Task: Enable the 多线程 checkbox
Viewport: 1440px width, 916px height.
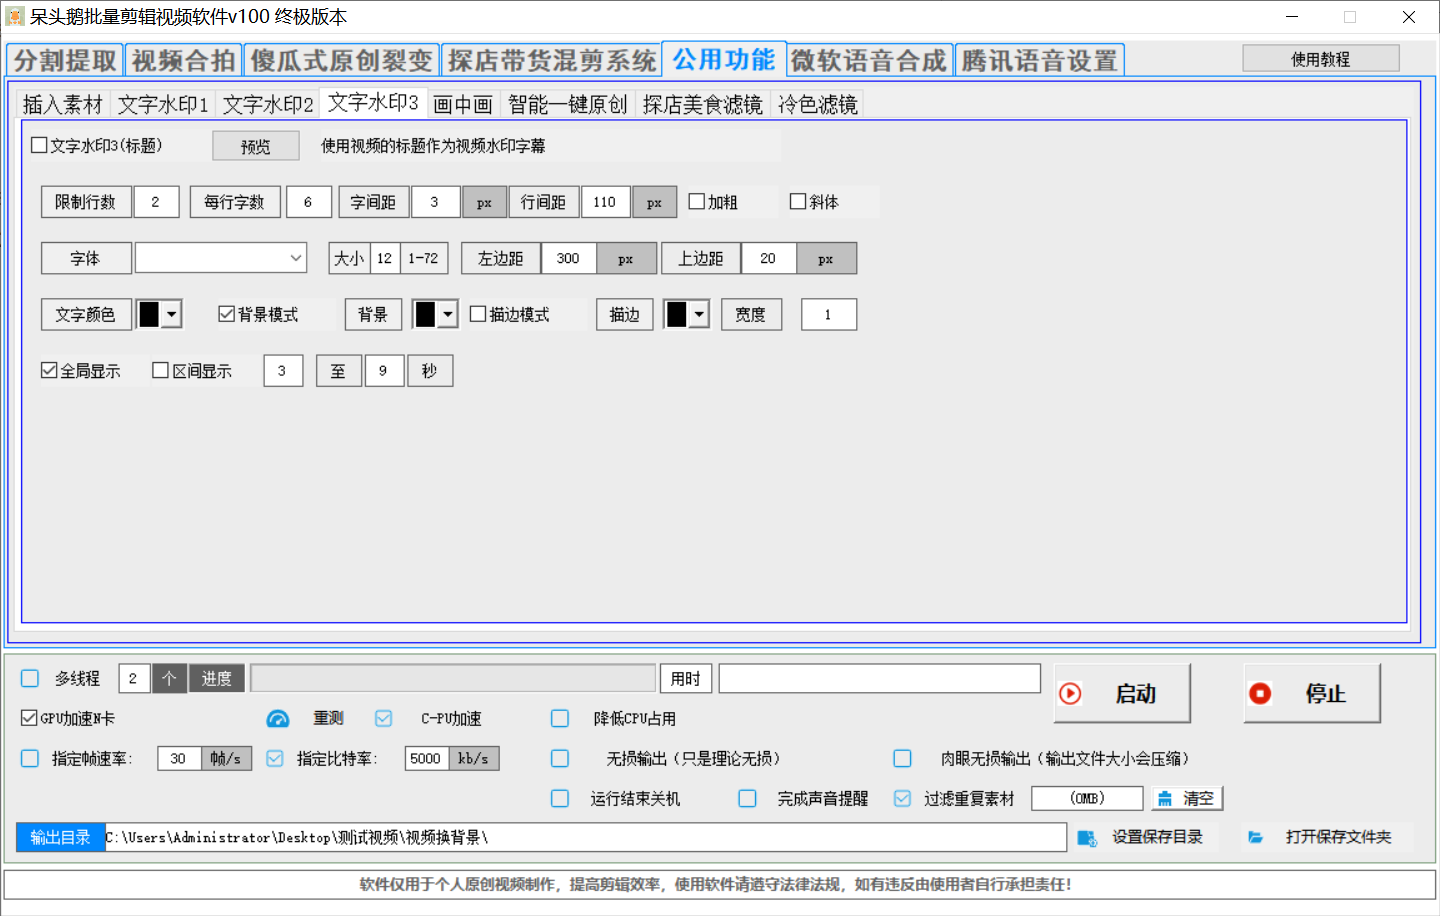Action: click(x=30, y=678)
